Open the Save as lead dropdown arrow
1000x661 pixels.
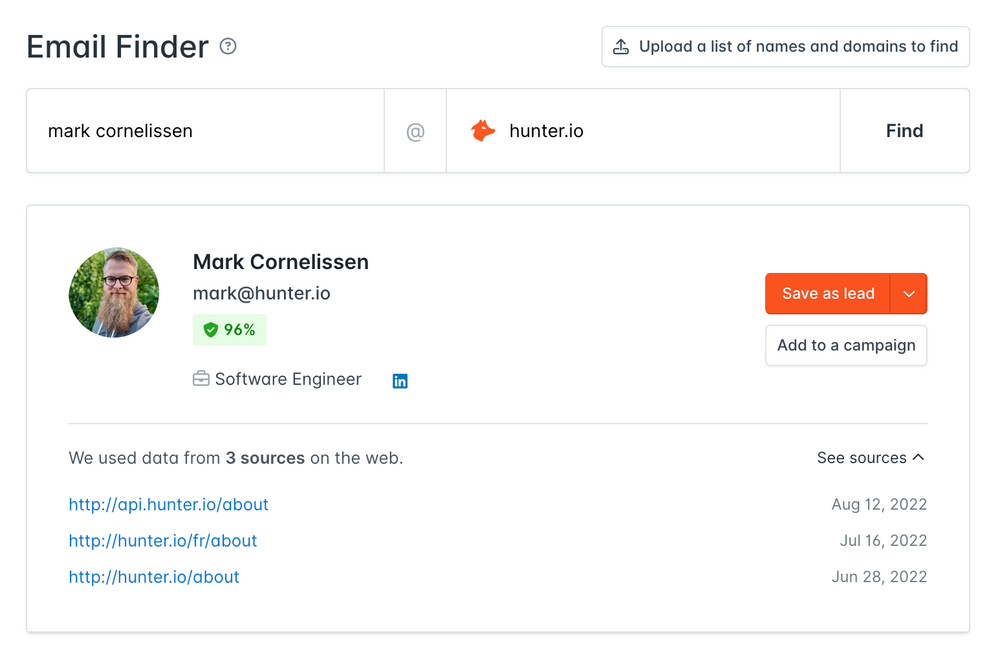click(x=909, y=293)
